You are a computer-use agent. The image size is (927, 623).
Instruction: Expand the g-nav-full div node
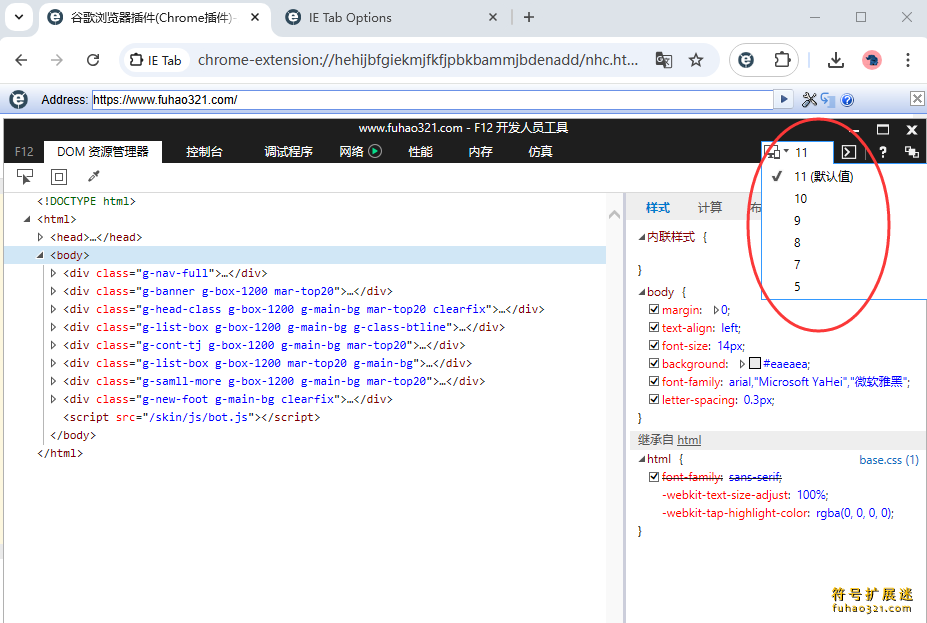point(53,273)
